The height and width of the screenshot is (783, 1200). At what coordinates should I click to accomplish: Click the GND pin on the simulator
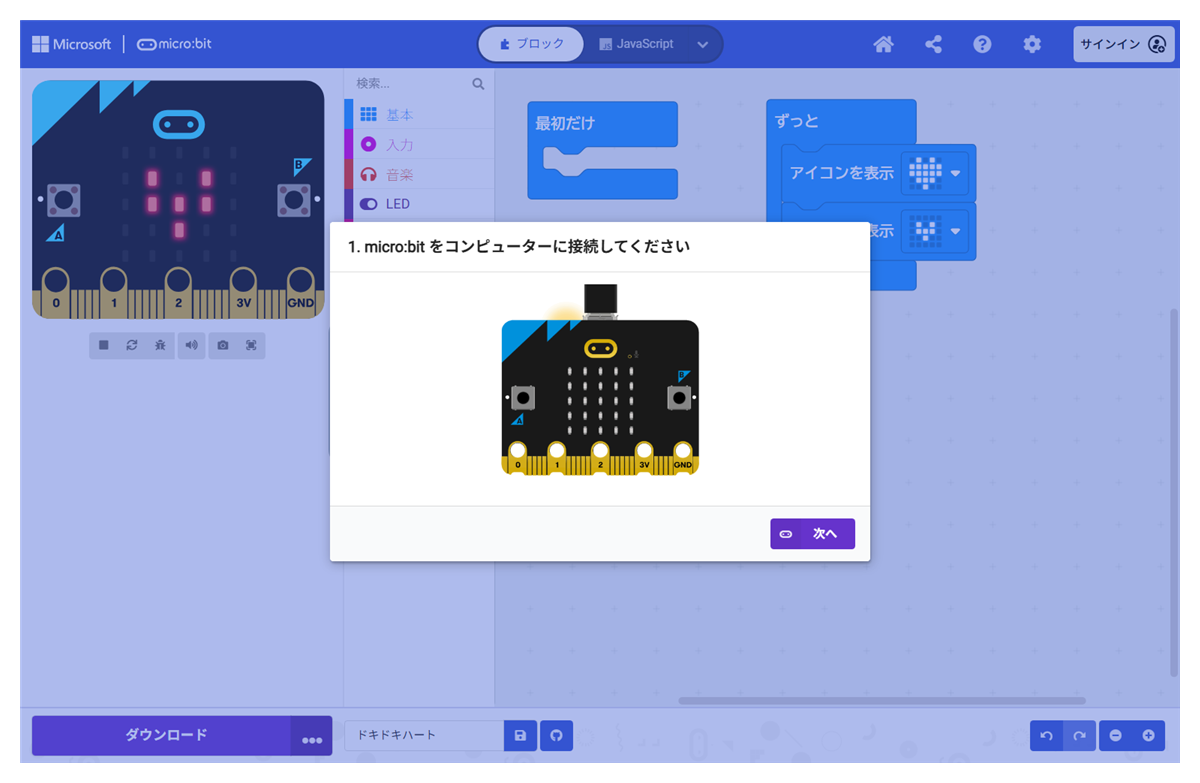(300, 291)
